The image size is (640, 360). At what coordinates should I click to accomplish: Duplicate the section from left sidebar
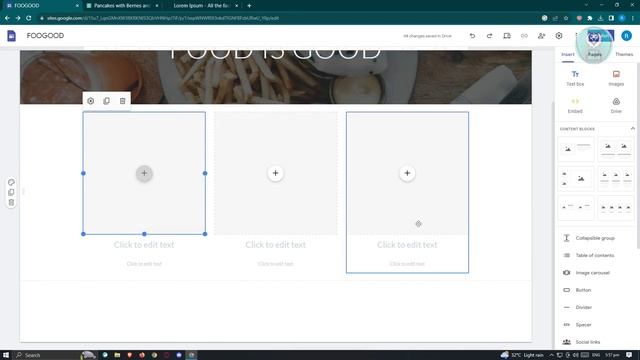pyautogui.click(x=11, y=192)
